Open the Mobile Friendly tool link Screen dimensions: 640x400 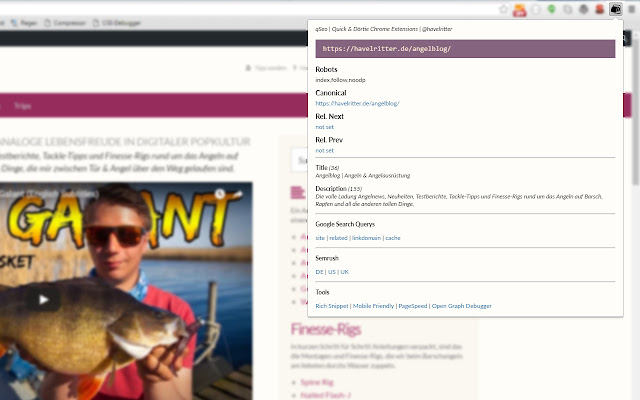coord(373,306)
